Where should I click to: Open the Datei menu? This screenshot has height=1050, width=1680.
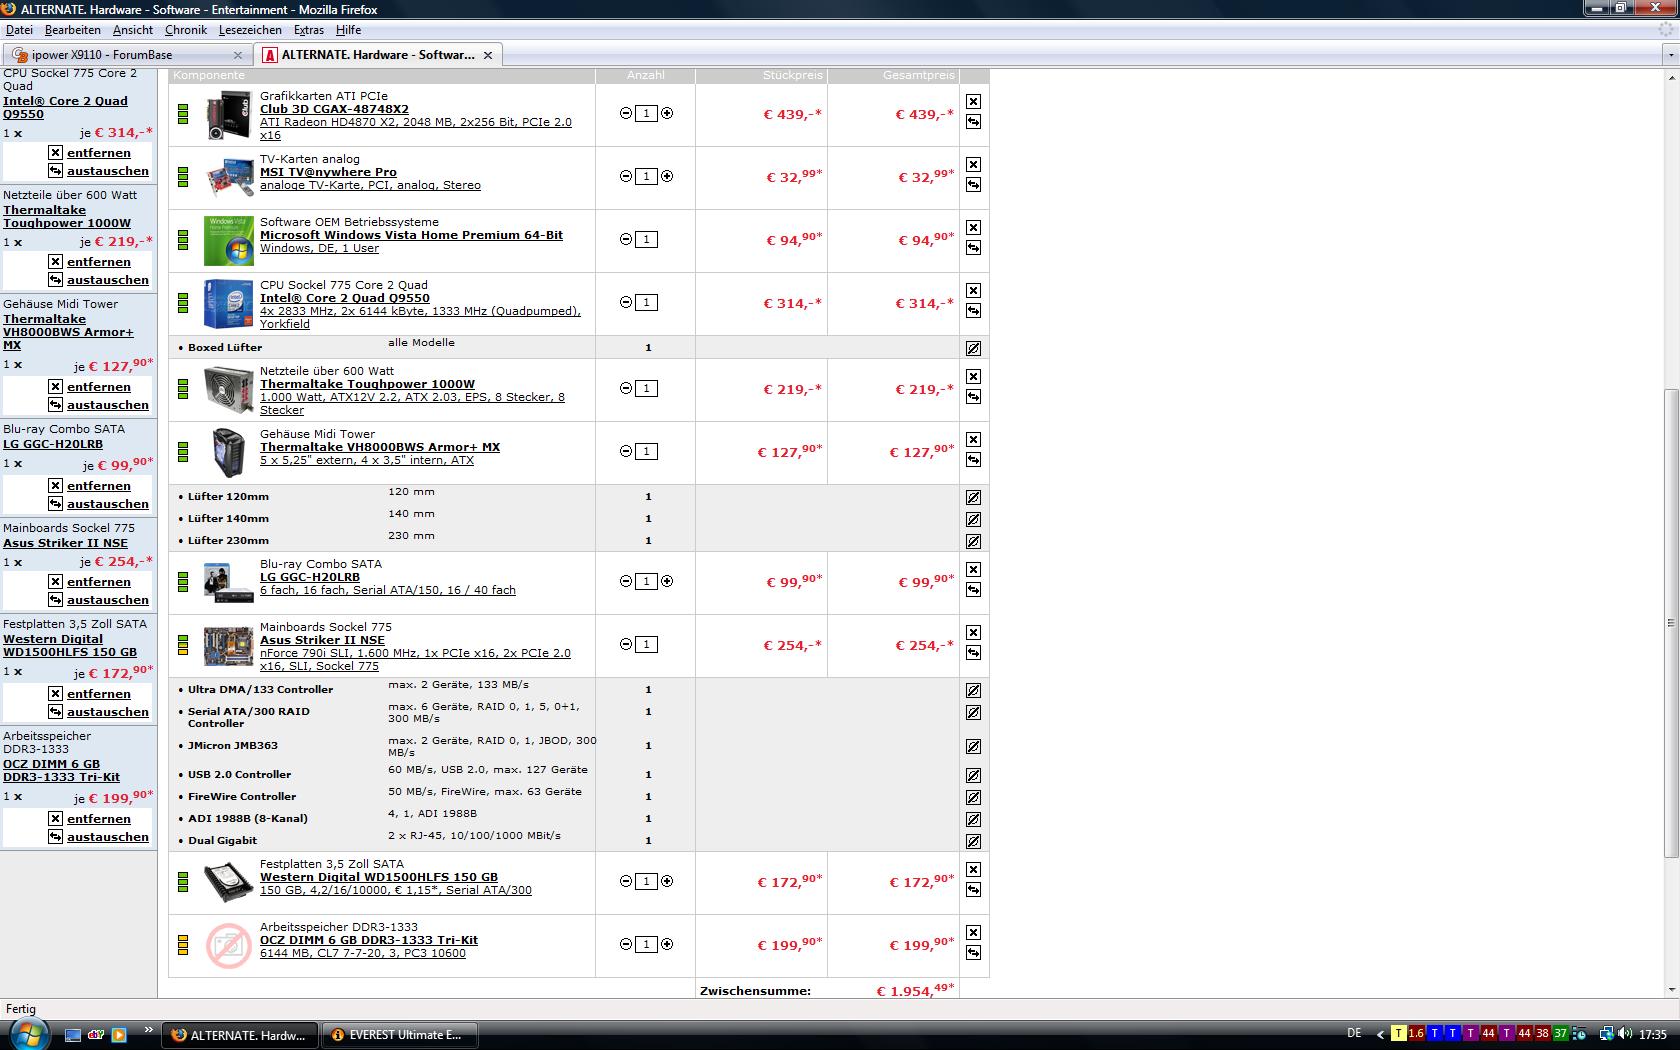[x=19, y=30]
